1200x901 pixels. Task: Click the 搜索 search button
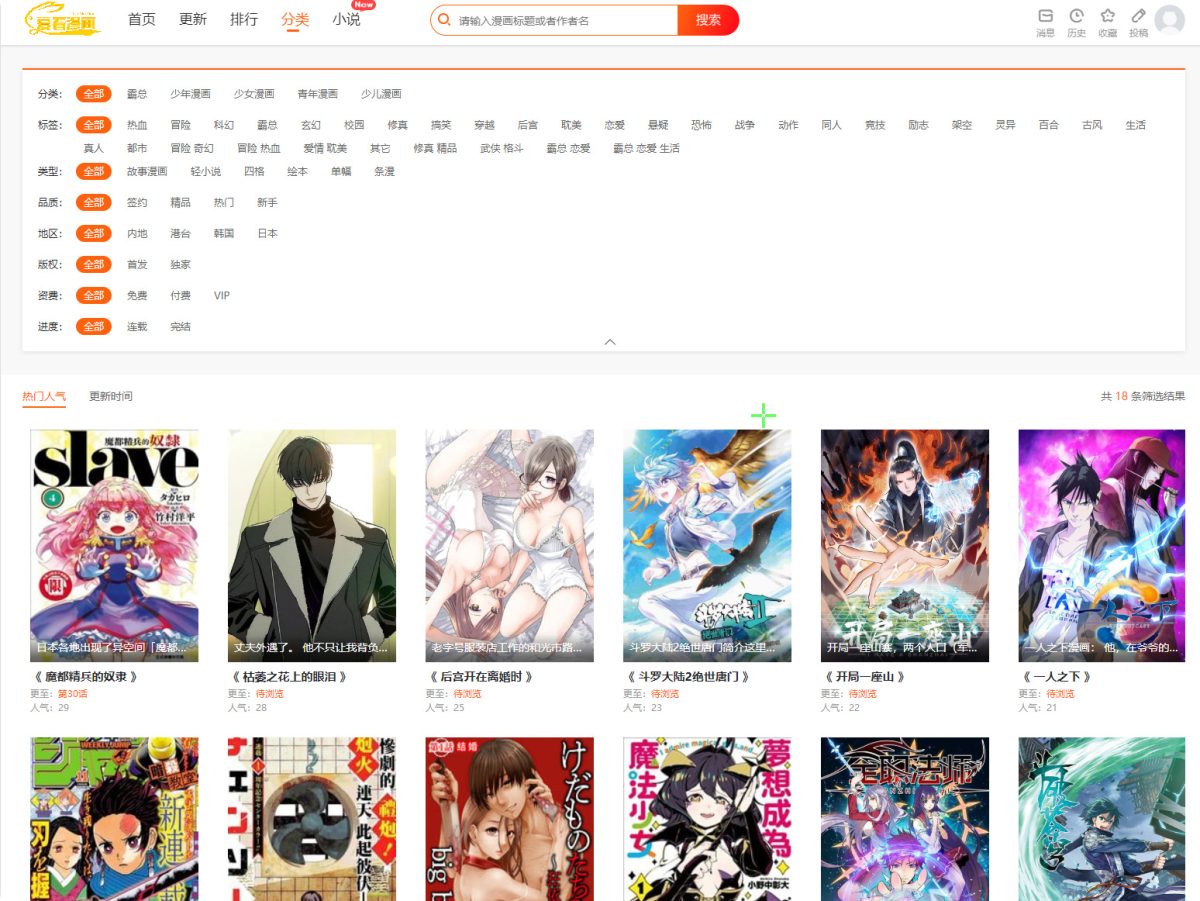pos(708,20)
